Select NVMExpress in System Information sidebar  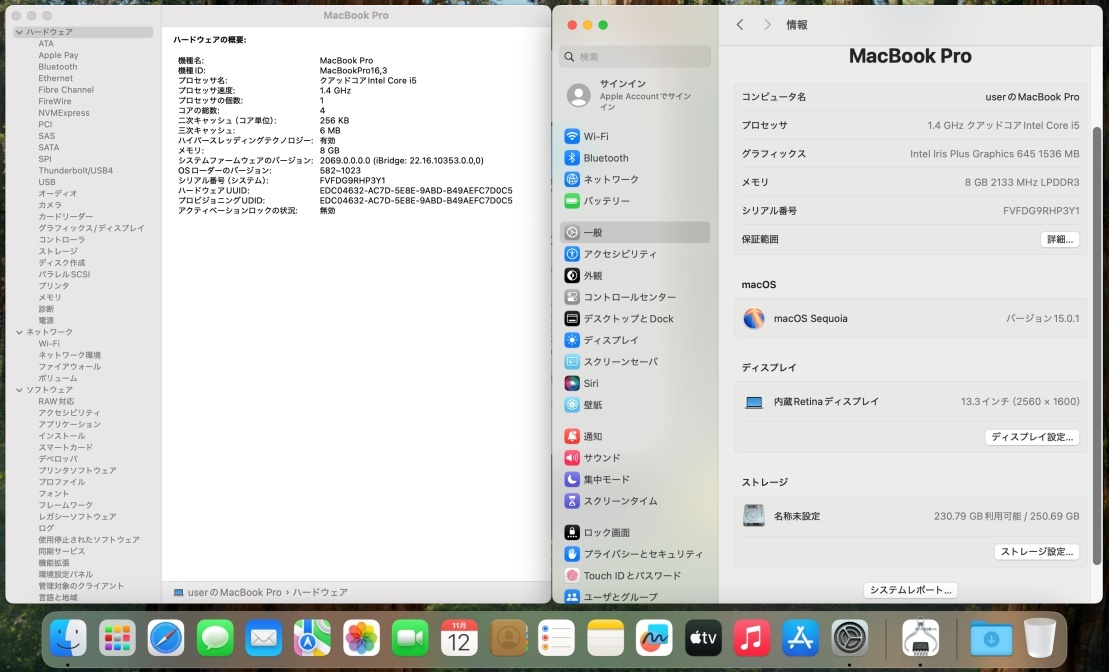(64, 112)
